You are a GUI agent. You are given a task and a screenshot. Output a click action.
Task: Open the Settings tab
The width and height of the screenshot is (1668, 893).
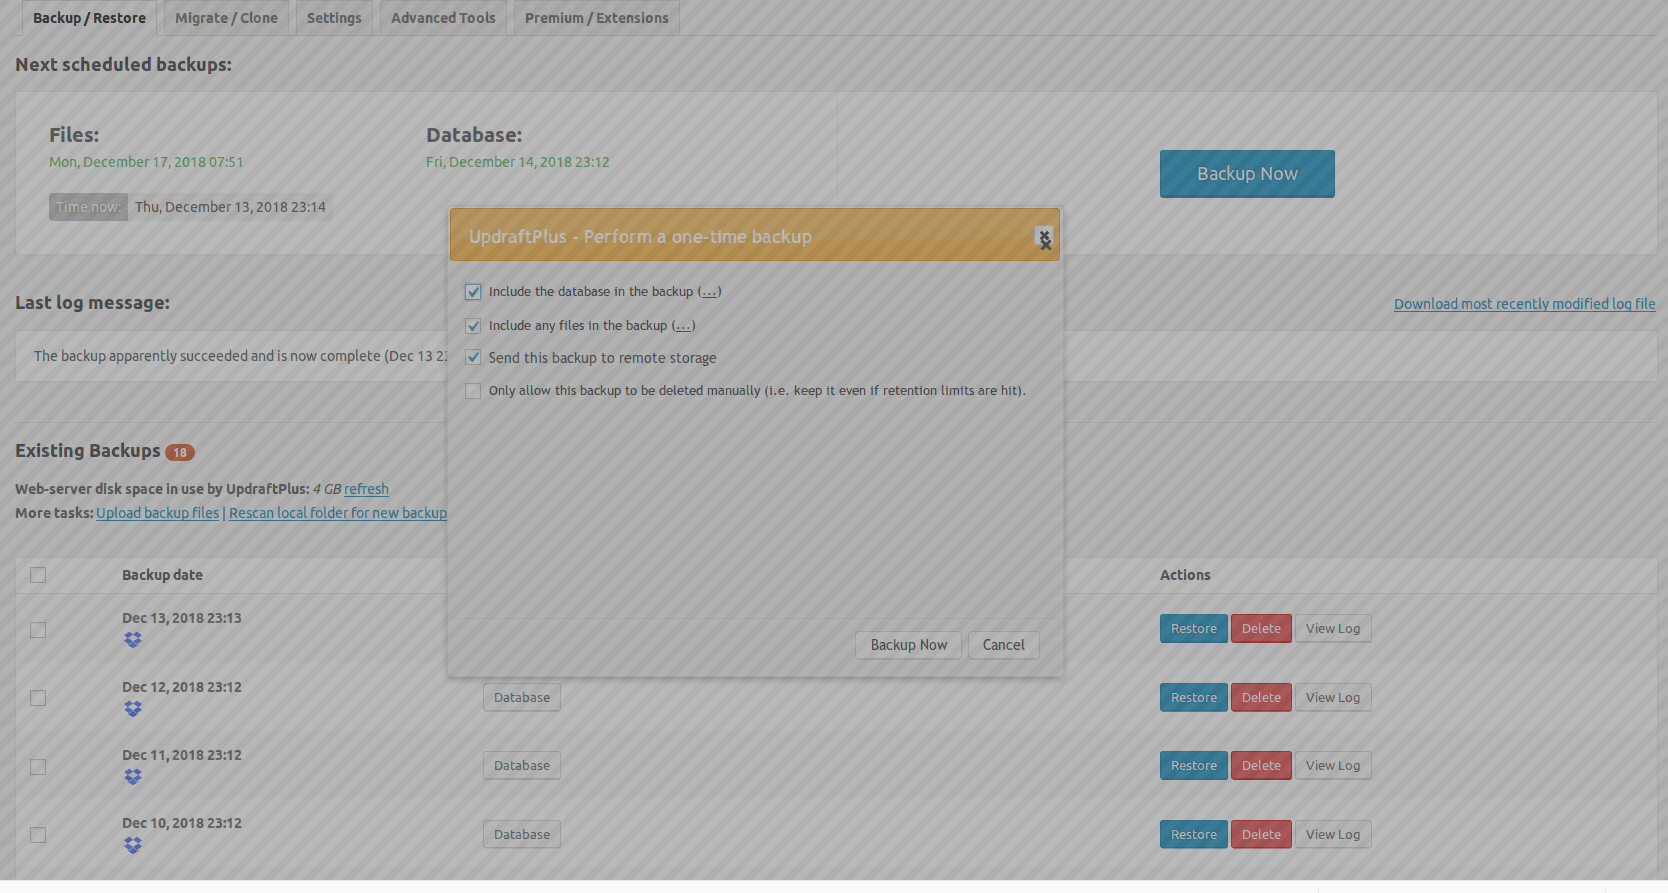pos(334,18)
